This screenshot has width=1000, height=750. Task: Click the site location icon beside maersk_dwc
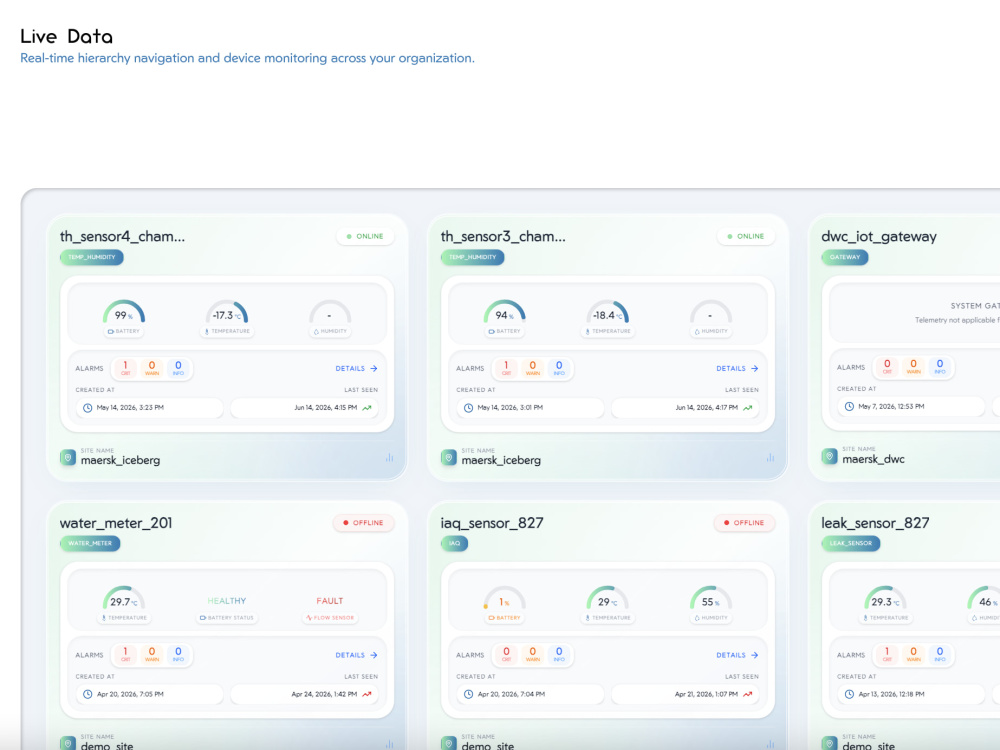tap(829, 457)
